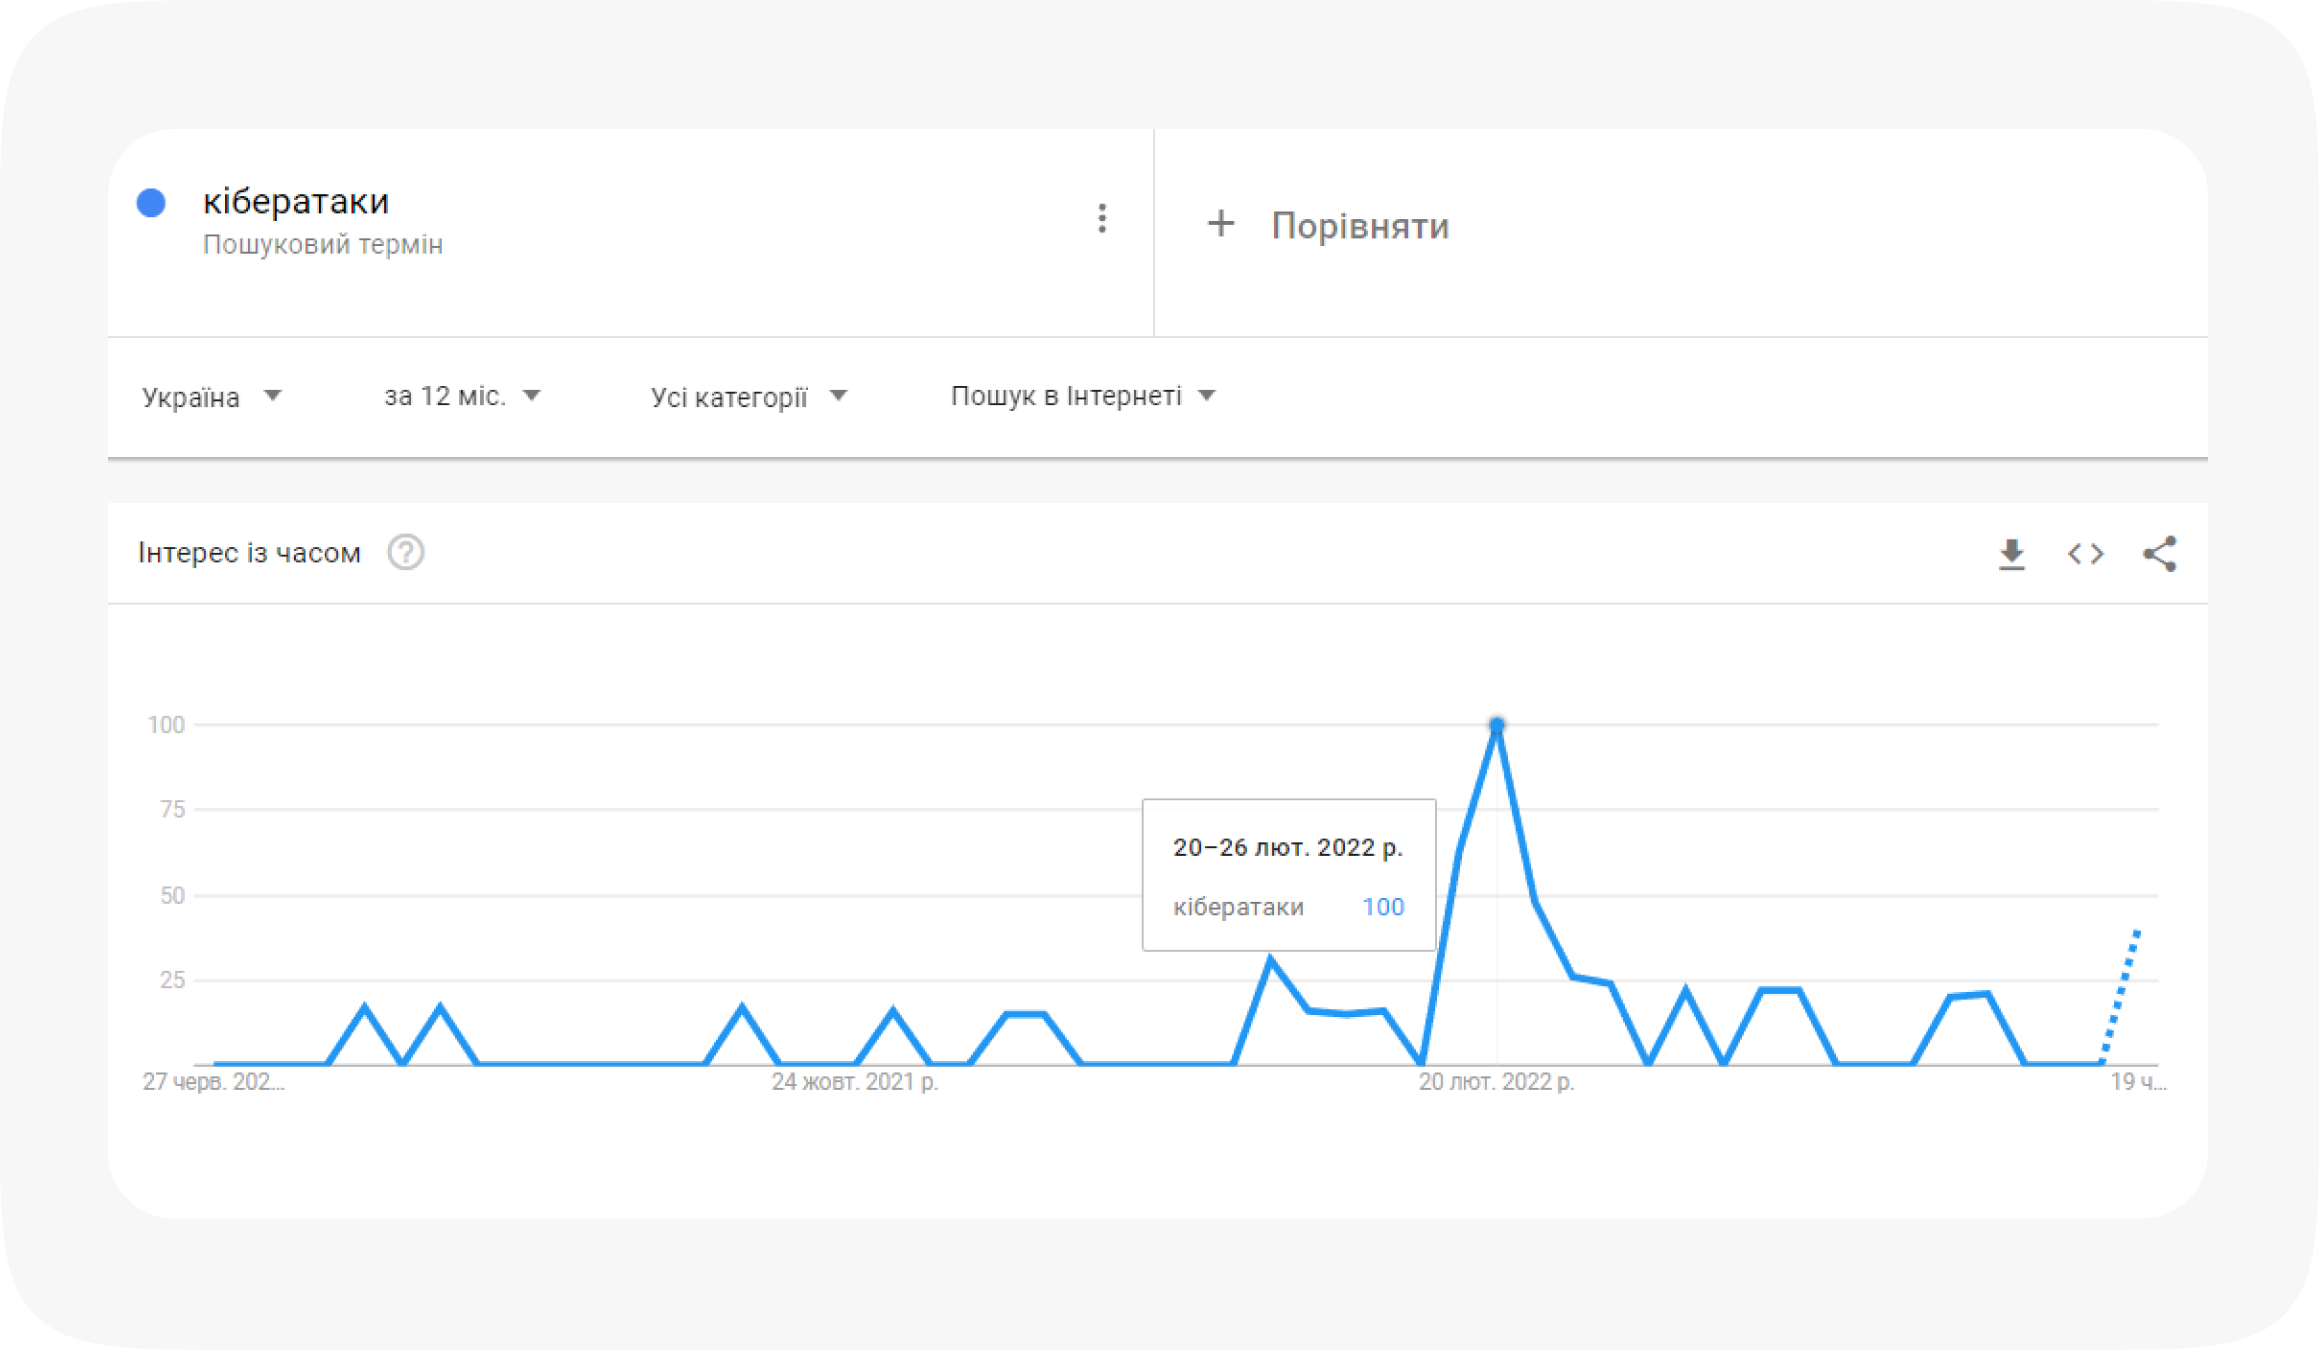Click the 24 жовт. 2021 р. axis label
This screenshot has height=1350, width=2319.
(855, 1082)
